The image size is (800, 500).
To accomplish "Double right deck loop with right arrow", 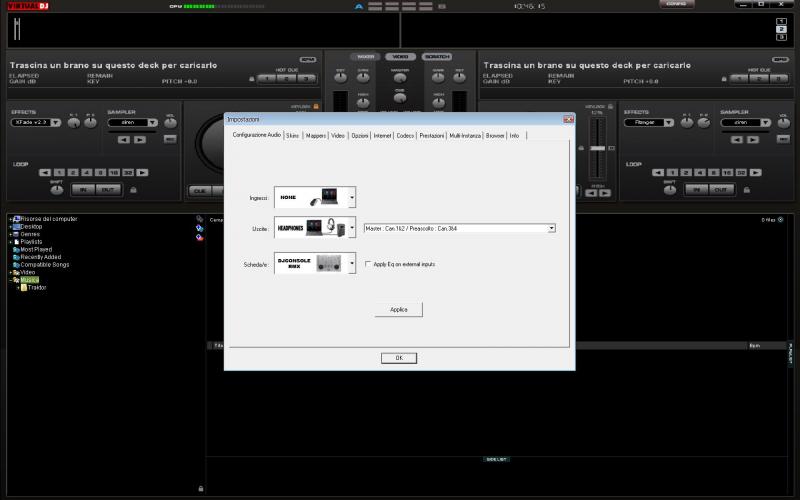I will (756, 172).
